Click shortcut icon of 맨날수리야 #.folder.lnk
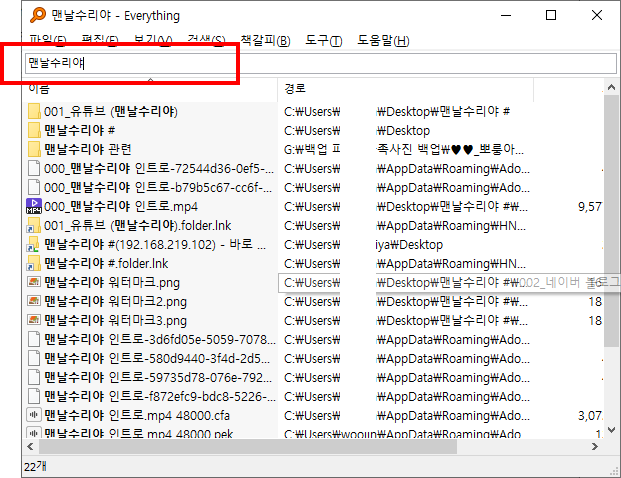Viewport: 621px width, 478px height. click(34, 263)
